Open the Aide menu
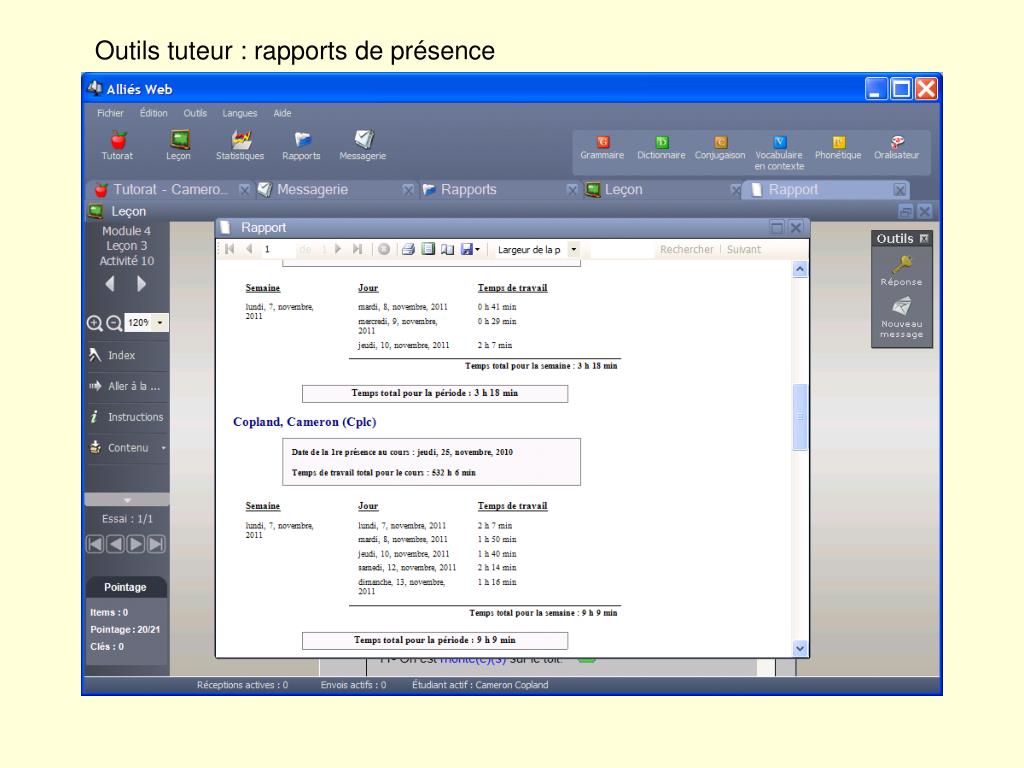1024x768 pixels. point(282,113)
